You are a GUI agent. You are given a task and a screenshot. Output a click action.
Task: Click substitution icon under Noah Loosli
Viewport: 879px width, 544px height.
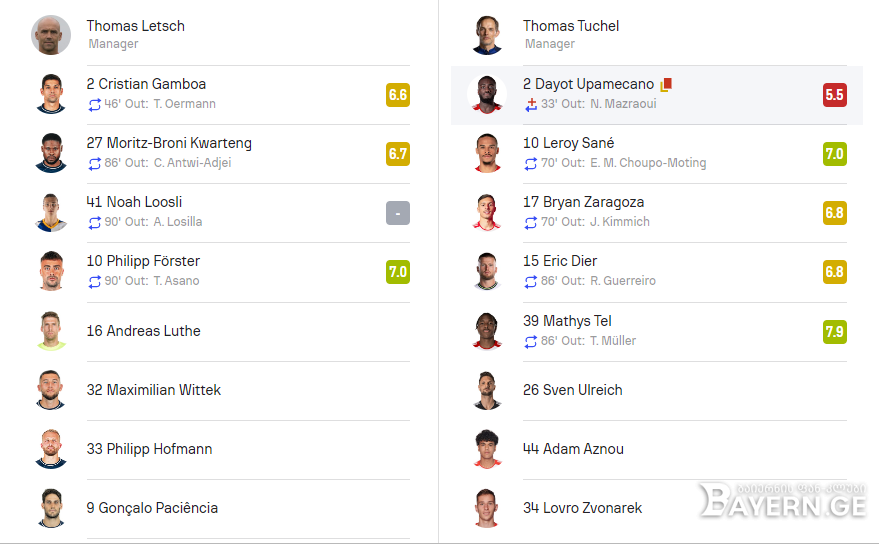point(95,223)
